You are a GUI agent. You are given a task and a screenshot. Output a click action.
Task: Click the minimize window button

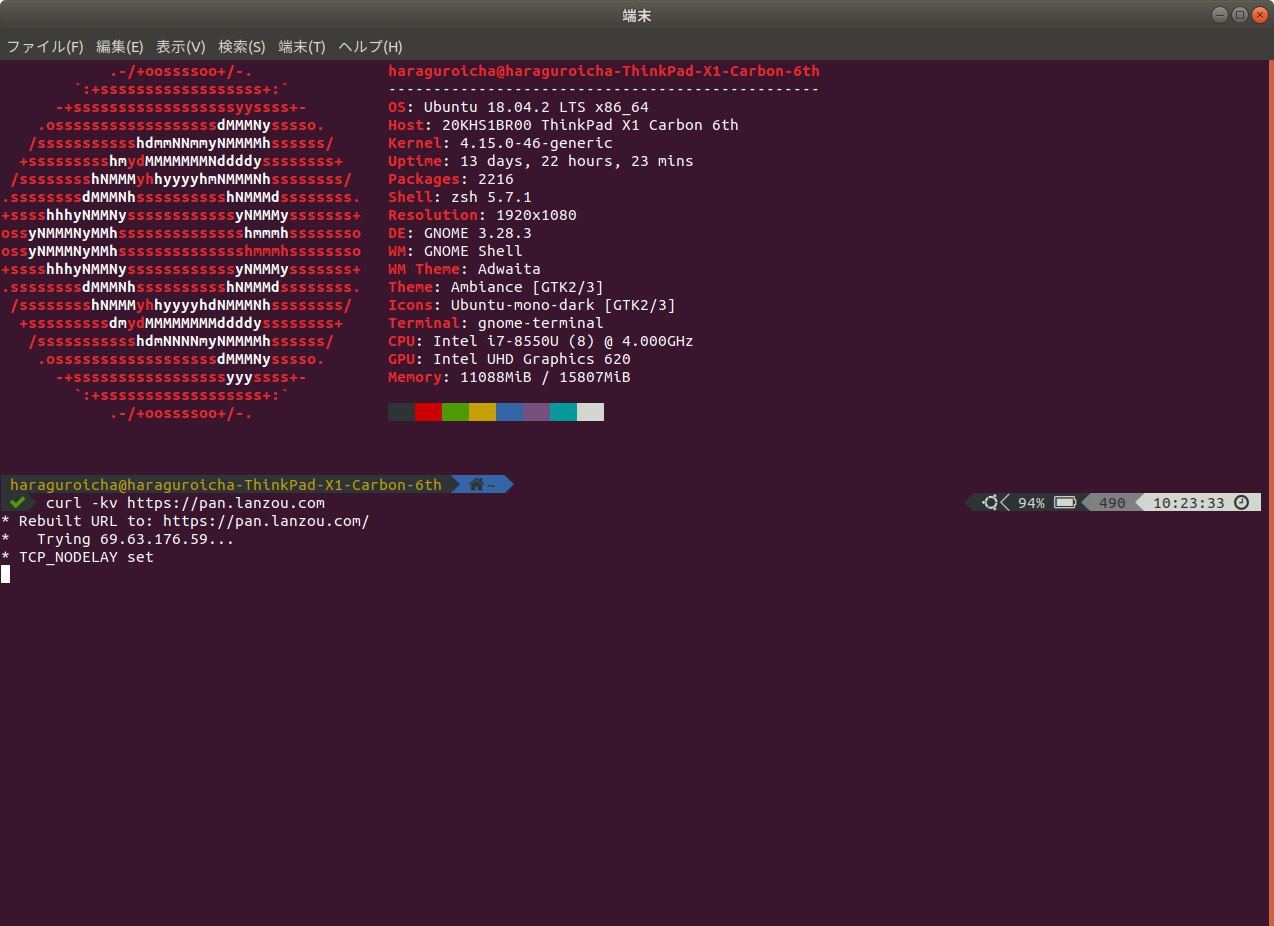[x=1220, y=14]
